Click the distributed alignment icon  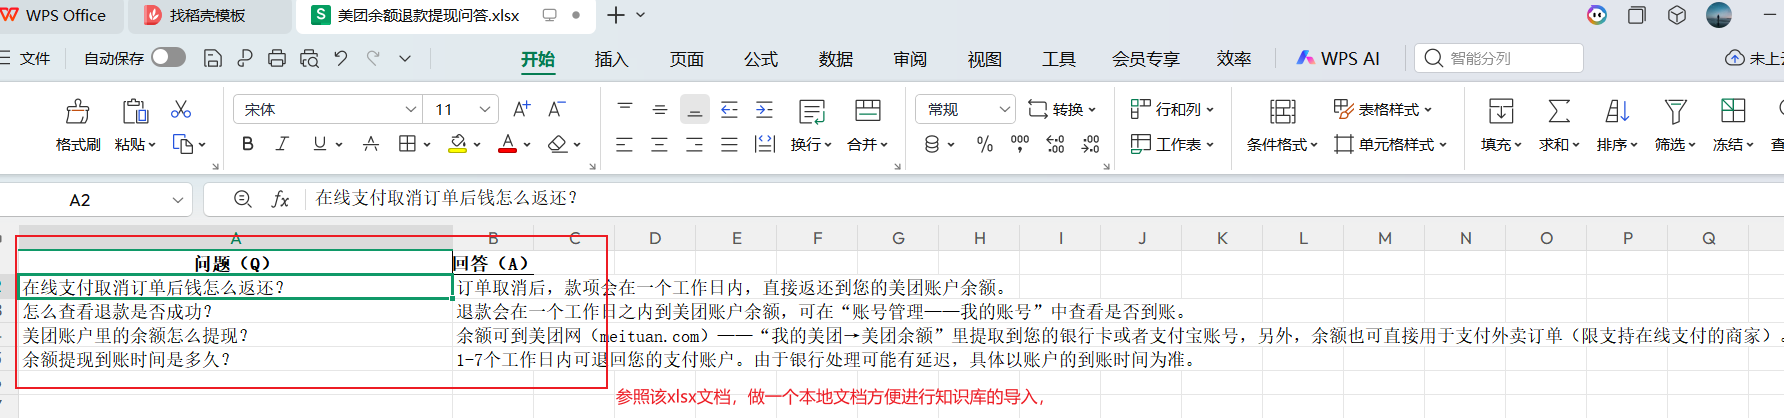[765, 144]
